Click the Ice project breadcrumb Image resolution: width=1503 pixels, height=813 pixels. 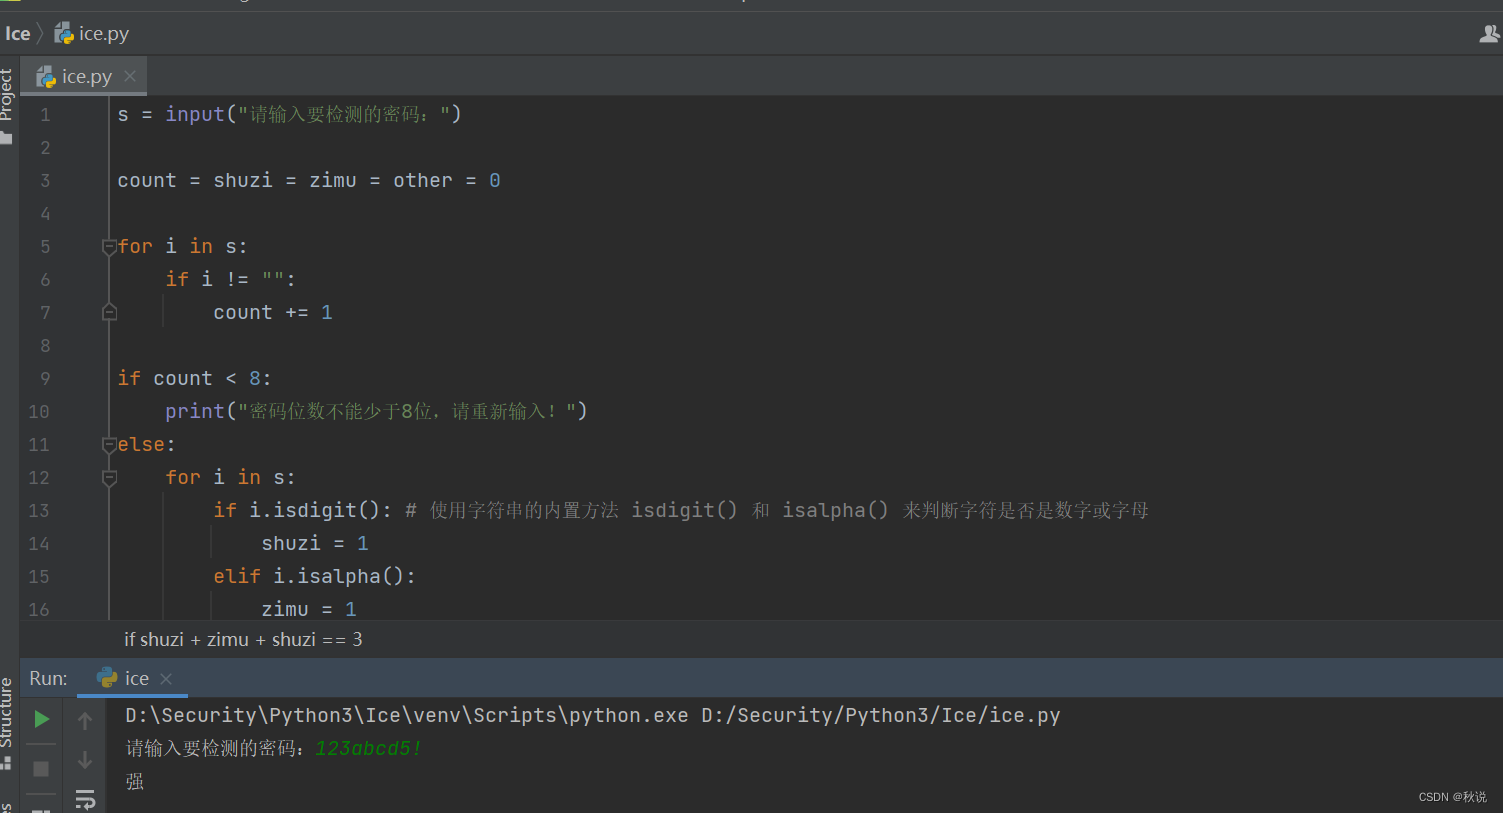[18, 34]
